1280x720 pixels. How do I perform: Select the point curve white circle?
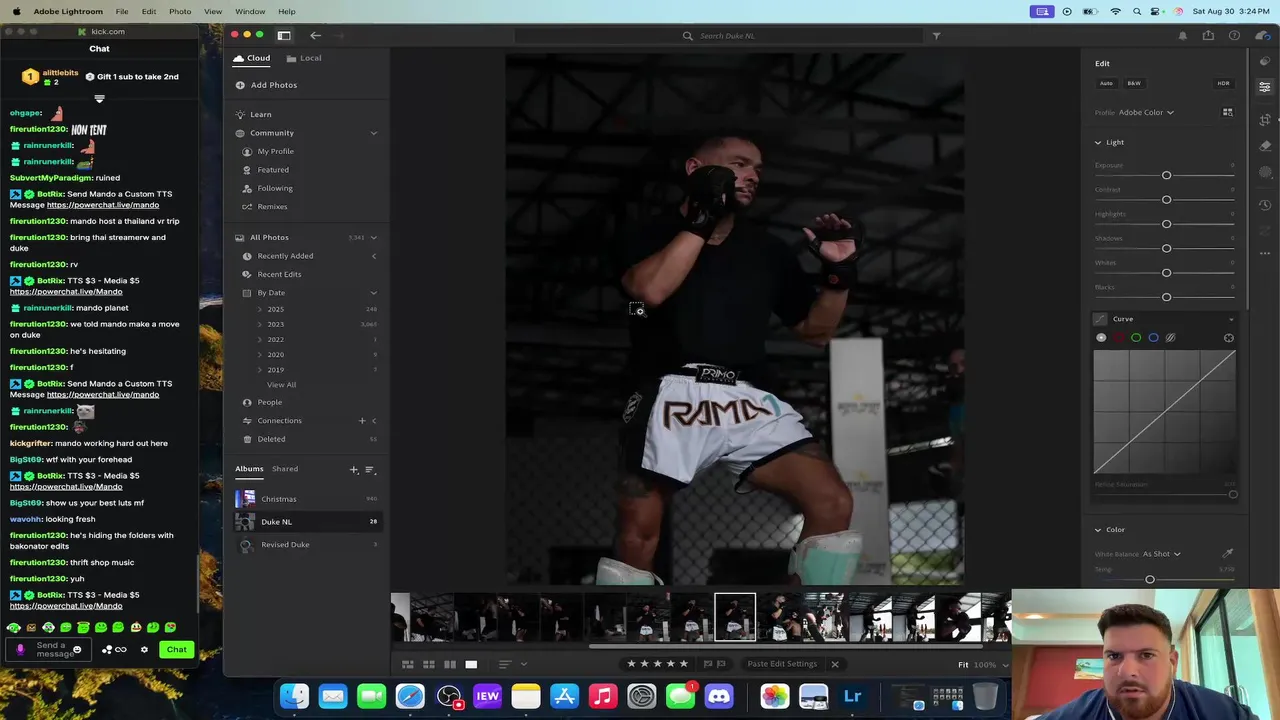(1101, 338)
